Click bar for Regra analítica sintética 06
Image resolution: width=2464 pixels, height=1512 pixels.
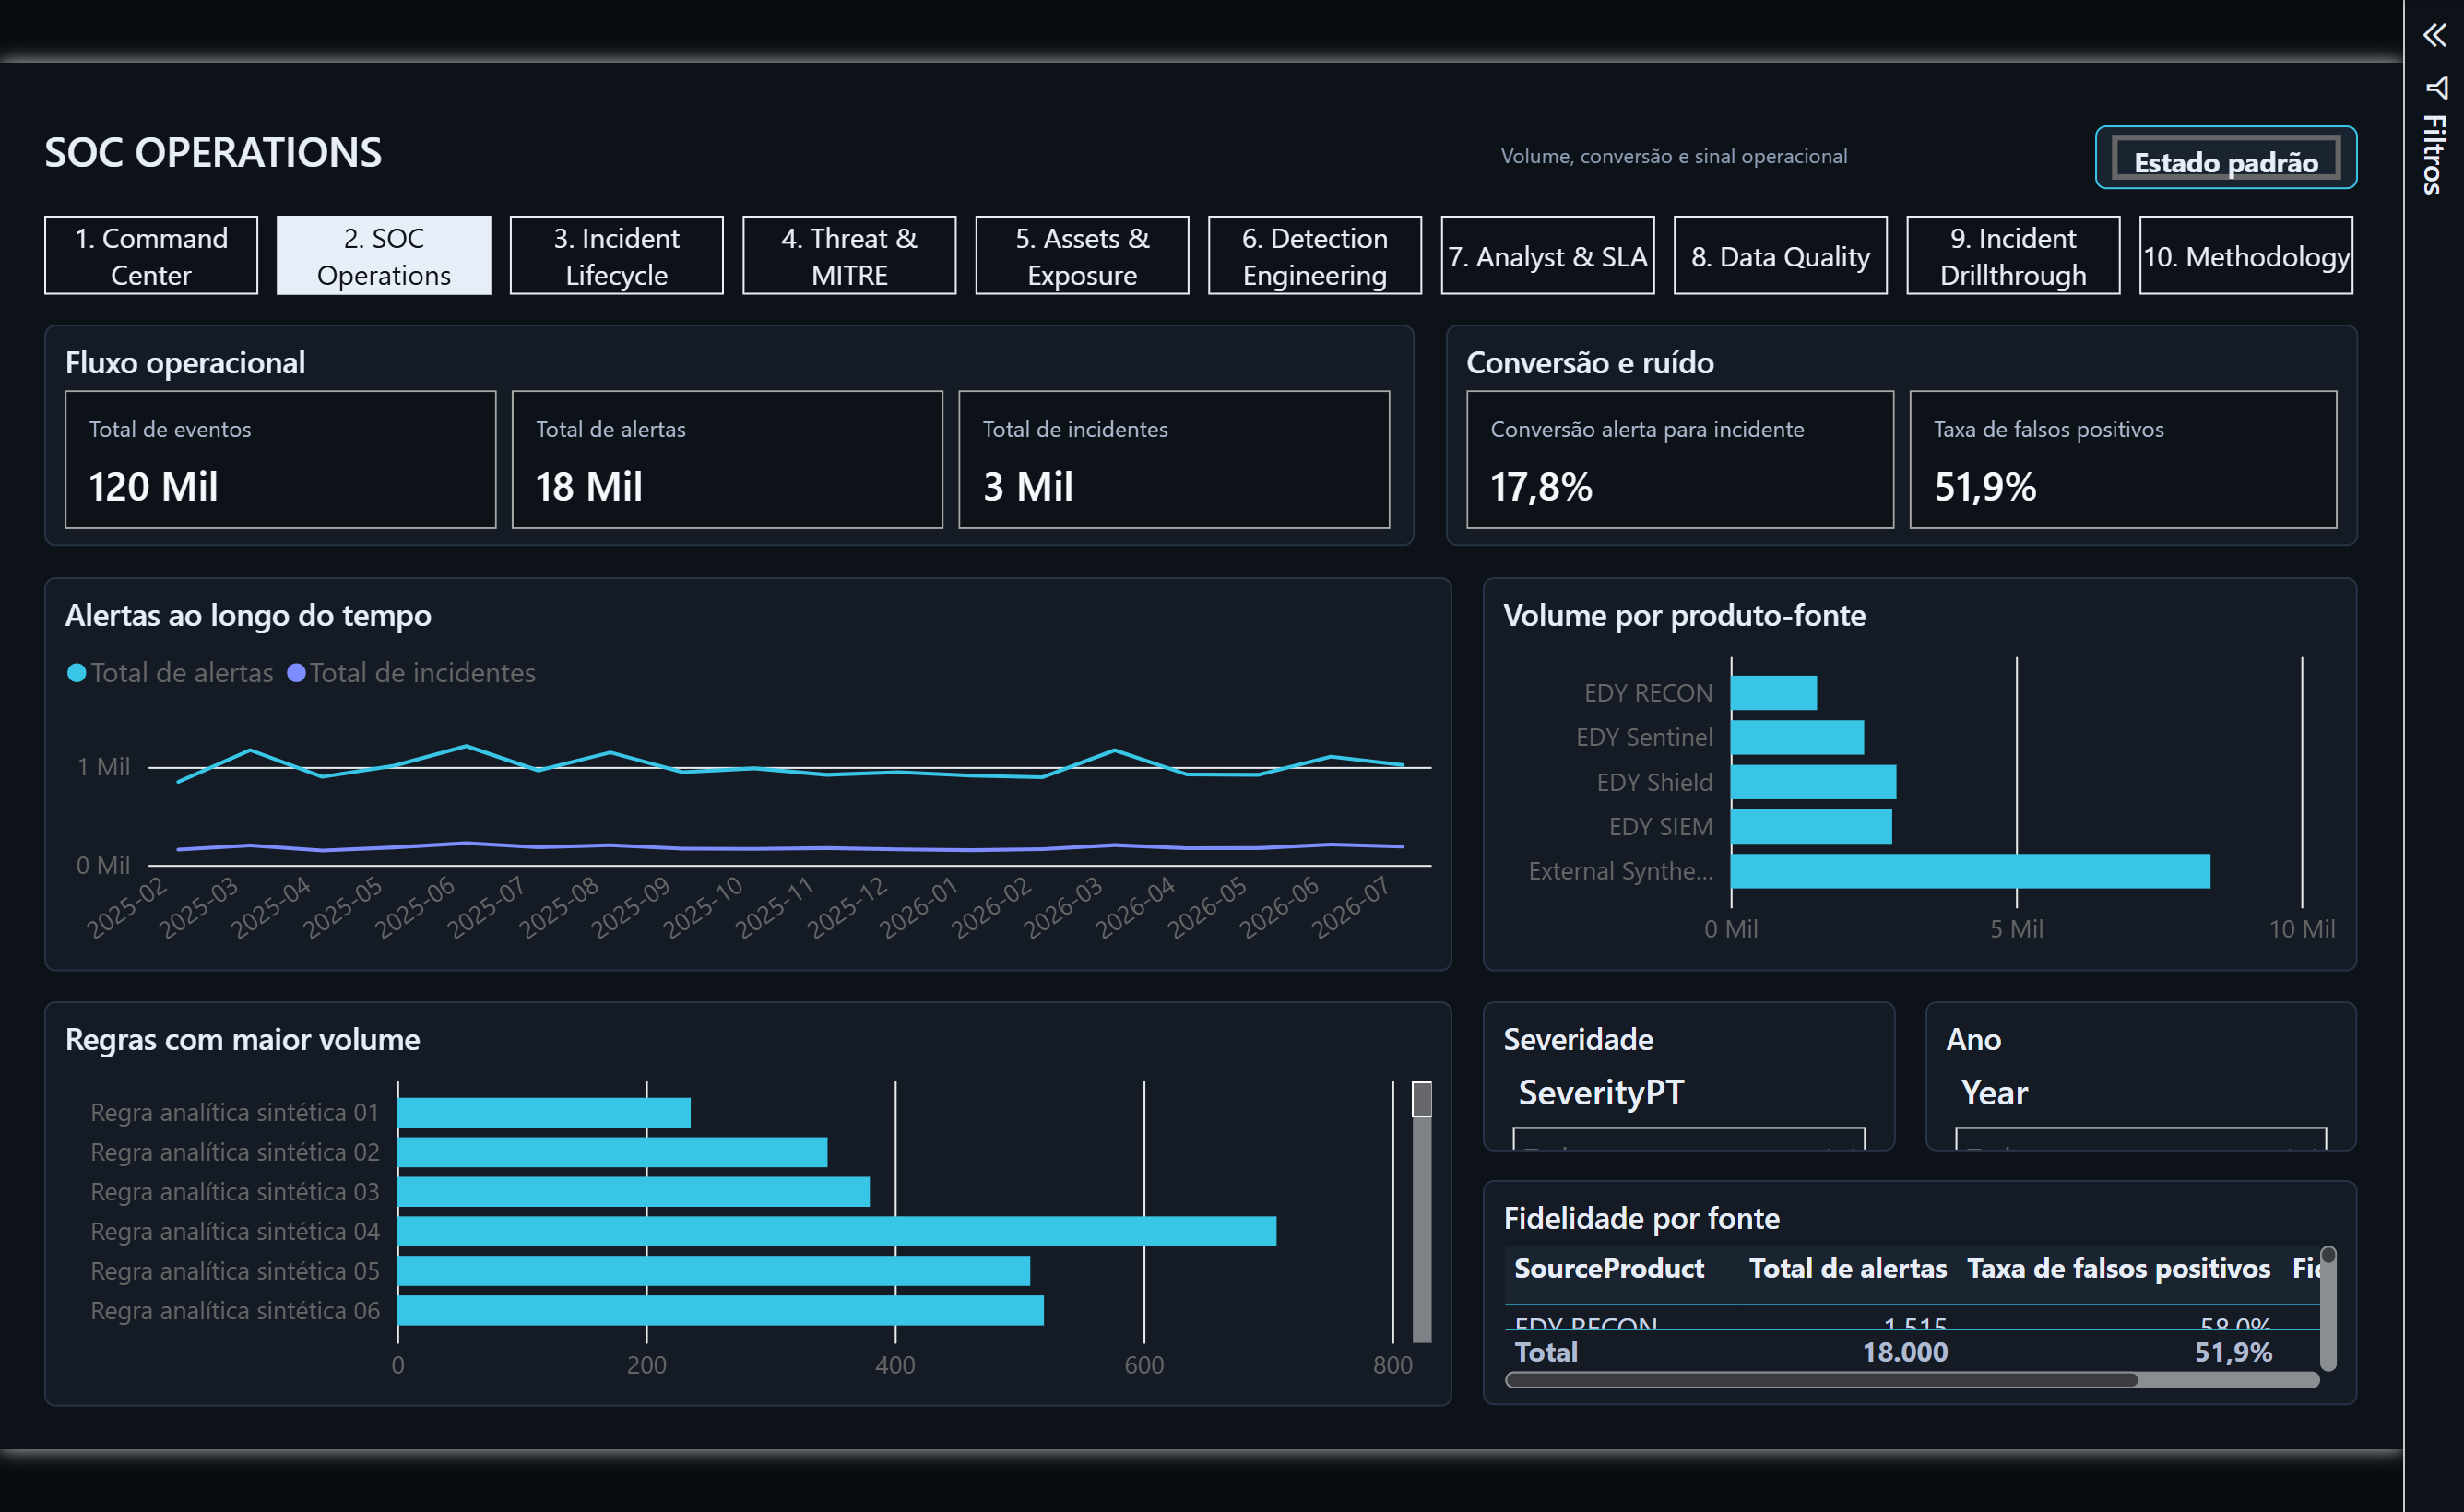click(x=721, y=1311)
